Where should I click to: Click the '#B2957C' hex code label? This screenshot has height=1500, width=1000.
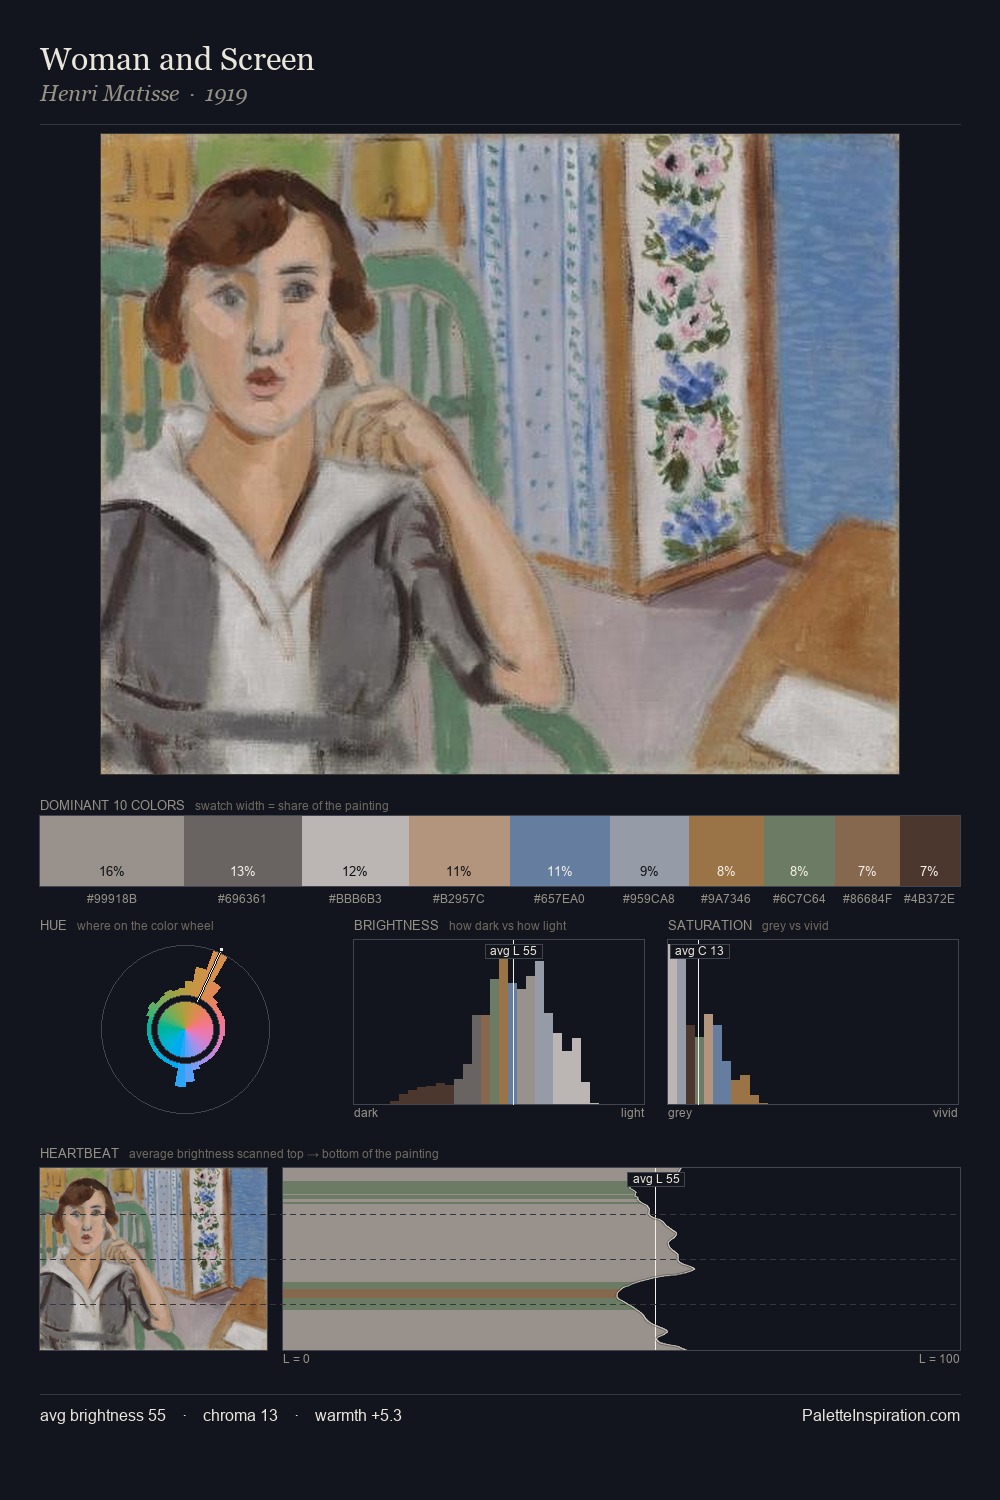coord(459,899)
